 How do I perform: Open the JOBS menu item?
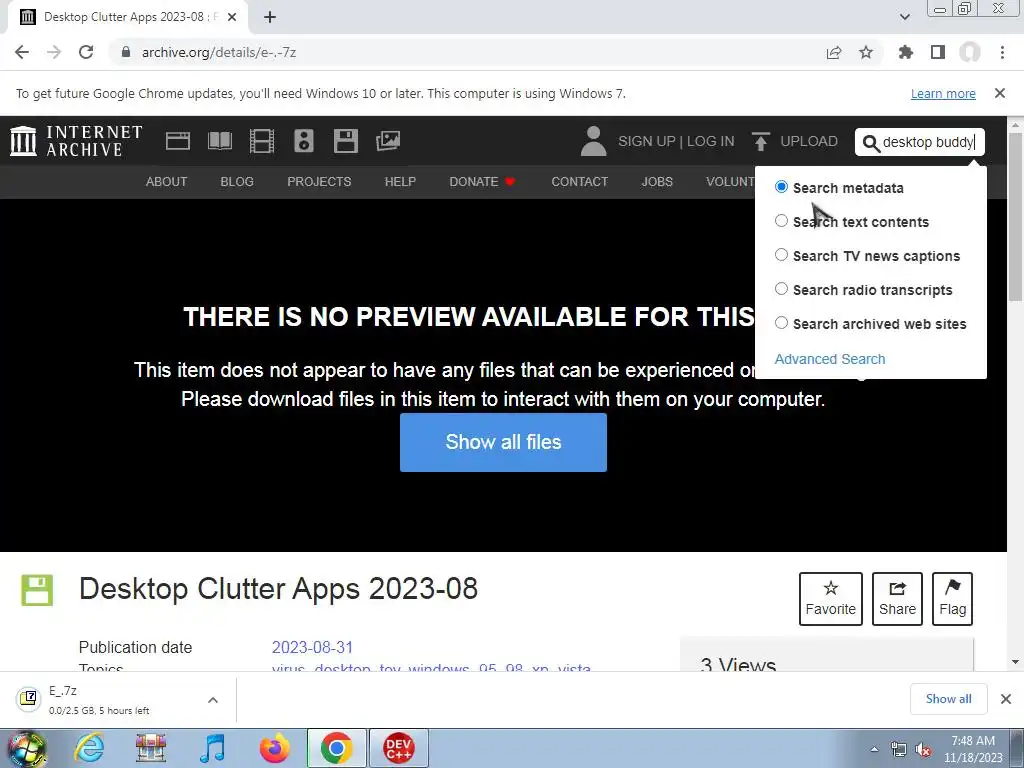click(x=657, y=182)
